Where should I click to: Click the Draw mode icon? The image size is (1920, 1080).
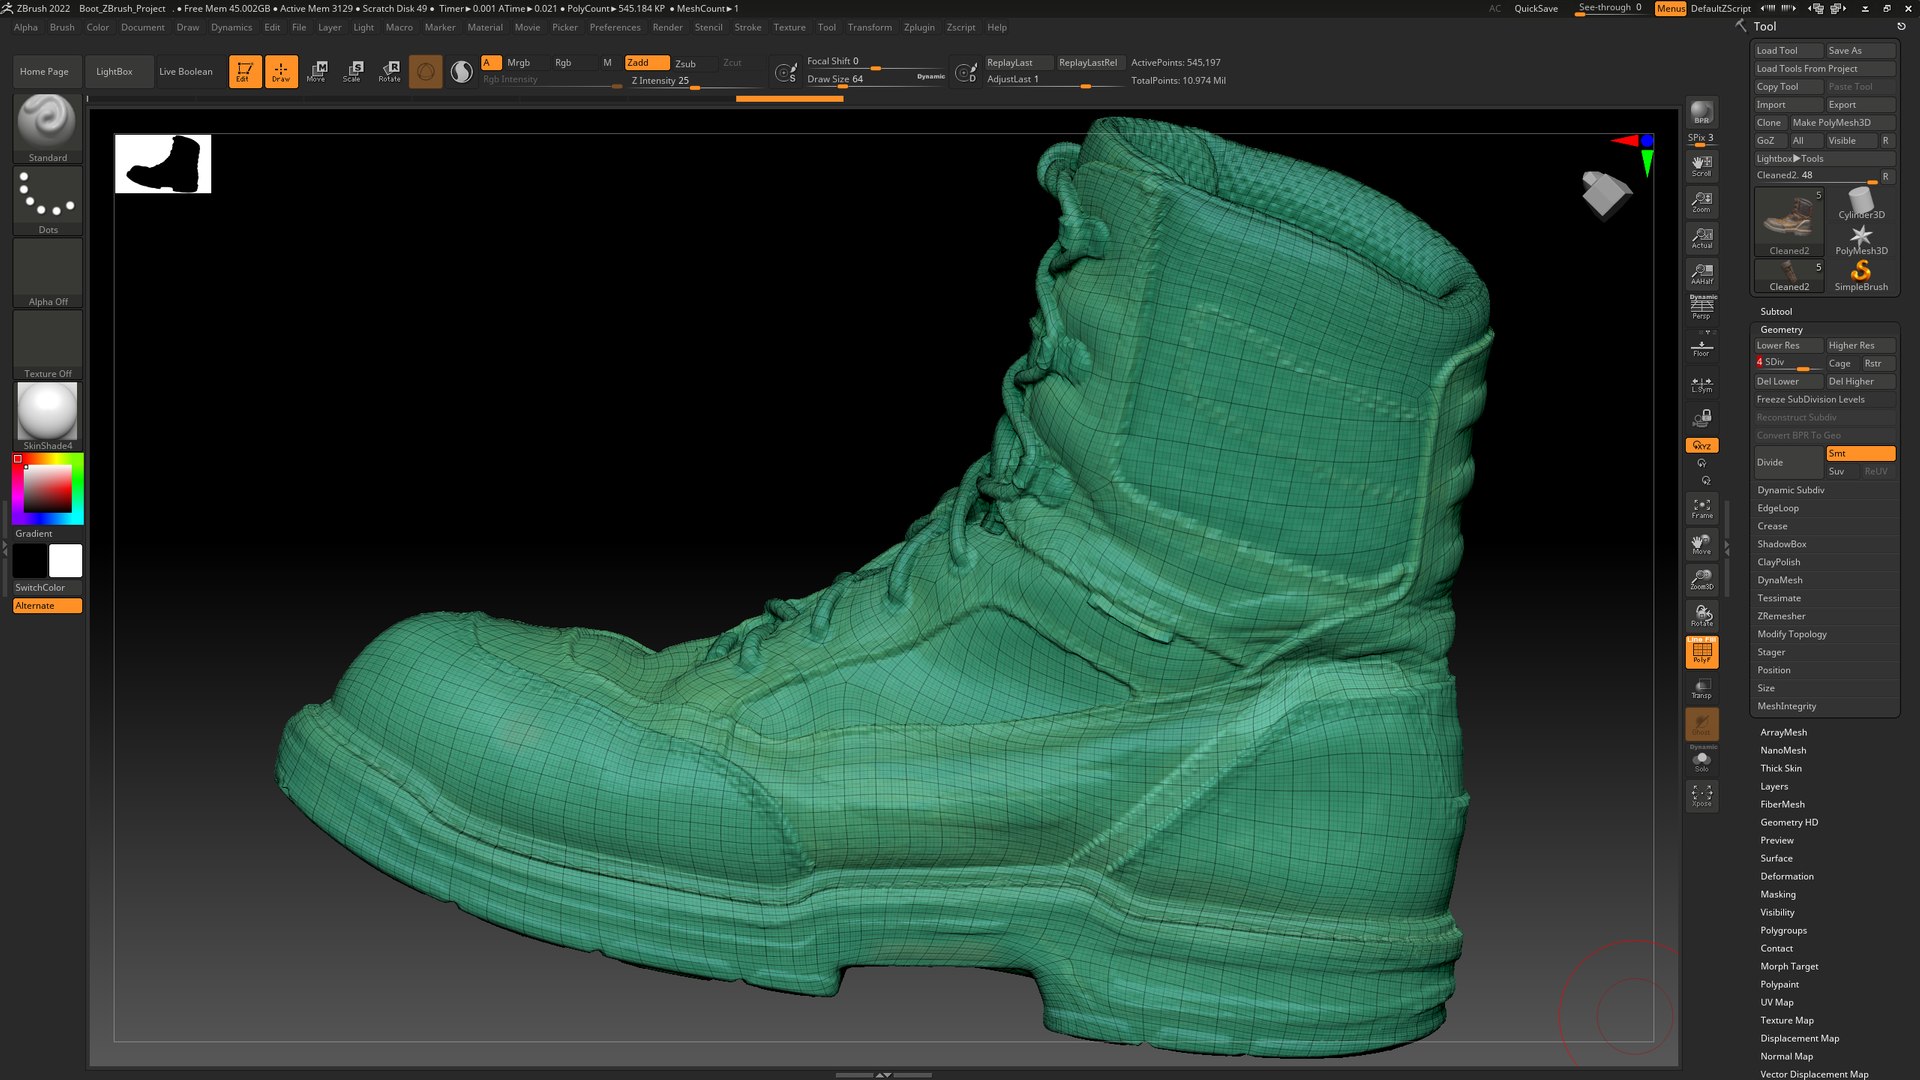click(281, 71)
